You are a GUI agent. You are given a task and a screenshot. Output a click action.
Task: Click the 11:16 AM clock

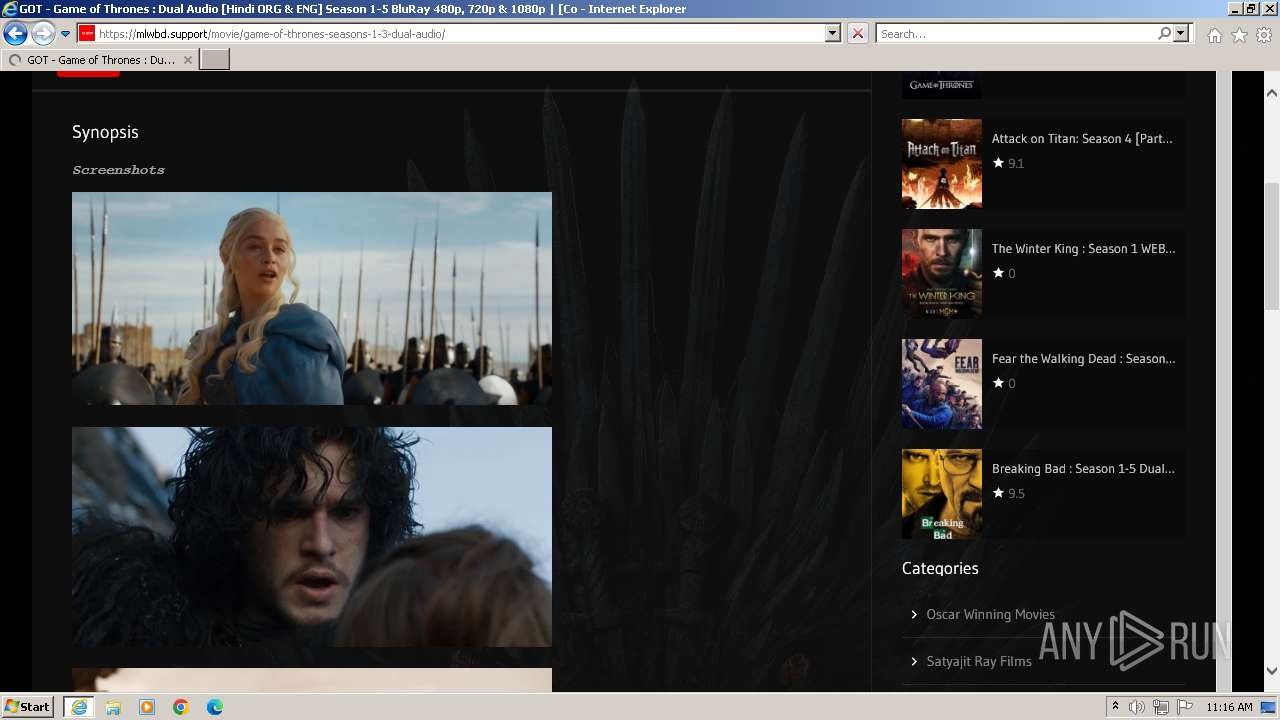click(x=1229, y=707)
